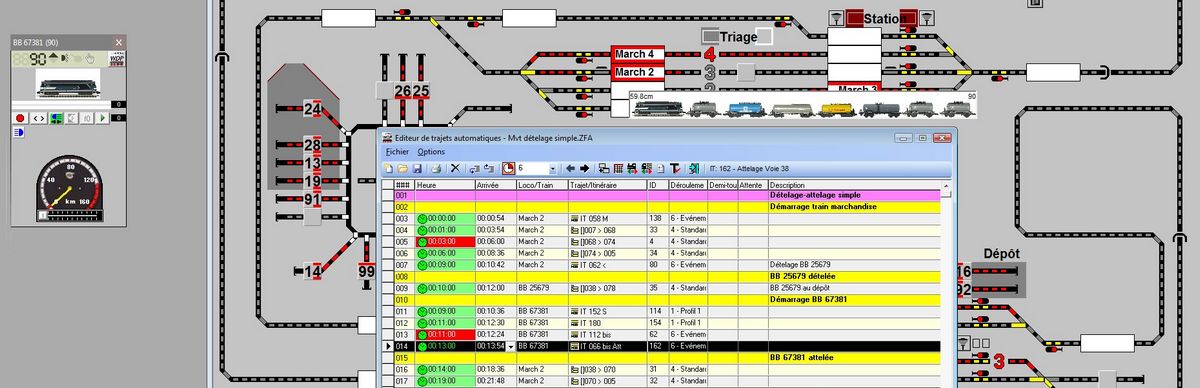Click the new file icon in editor toolbar
The height and width of the screenshot is (388, 1200).
point(388,169)
